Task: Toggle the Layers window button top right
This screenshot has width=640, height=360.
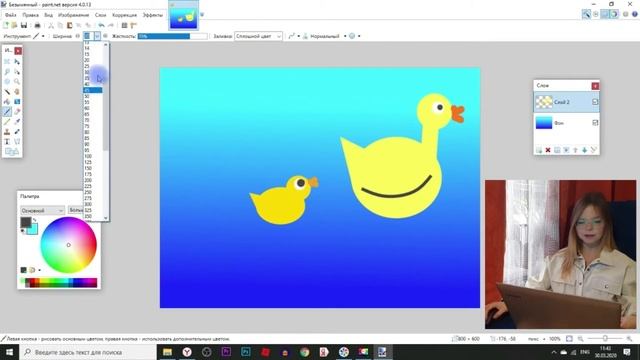Action: tap(605, 14)
